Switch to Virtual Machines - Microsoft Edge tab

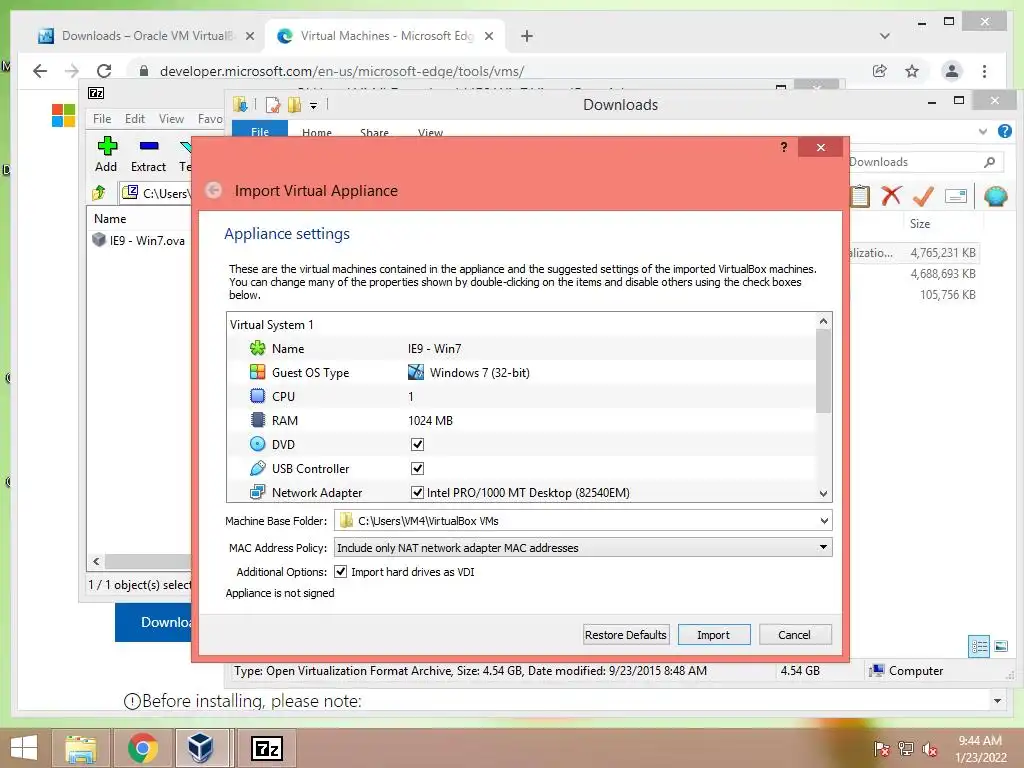(x=386, y=36)
